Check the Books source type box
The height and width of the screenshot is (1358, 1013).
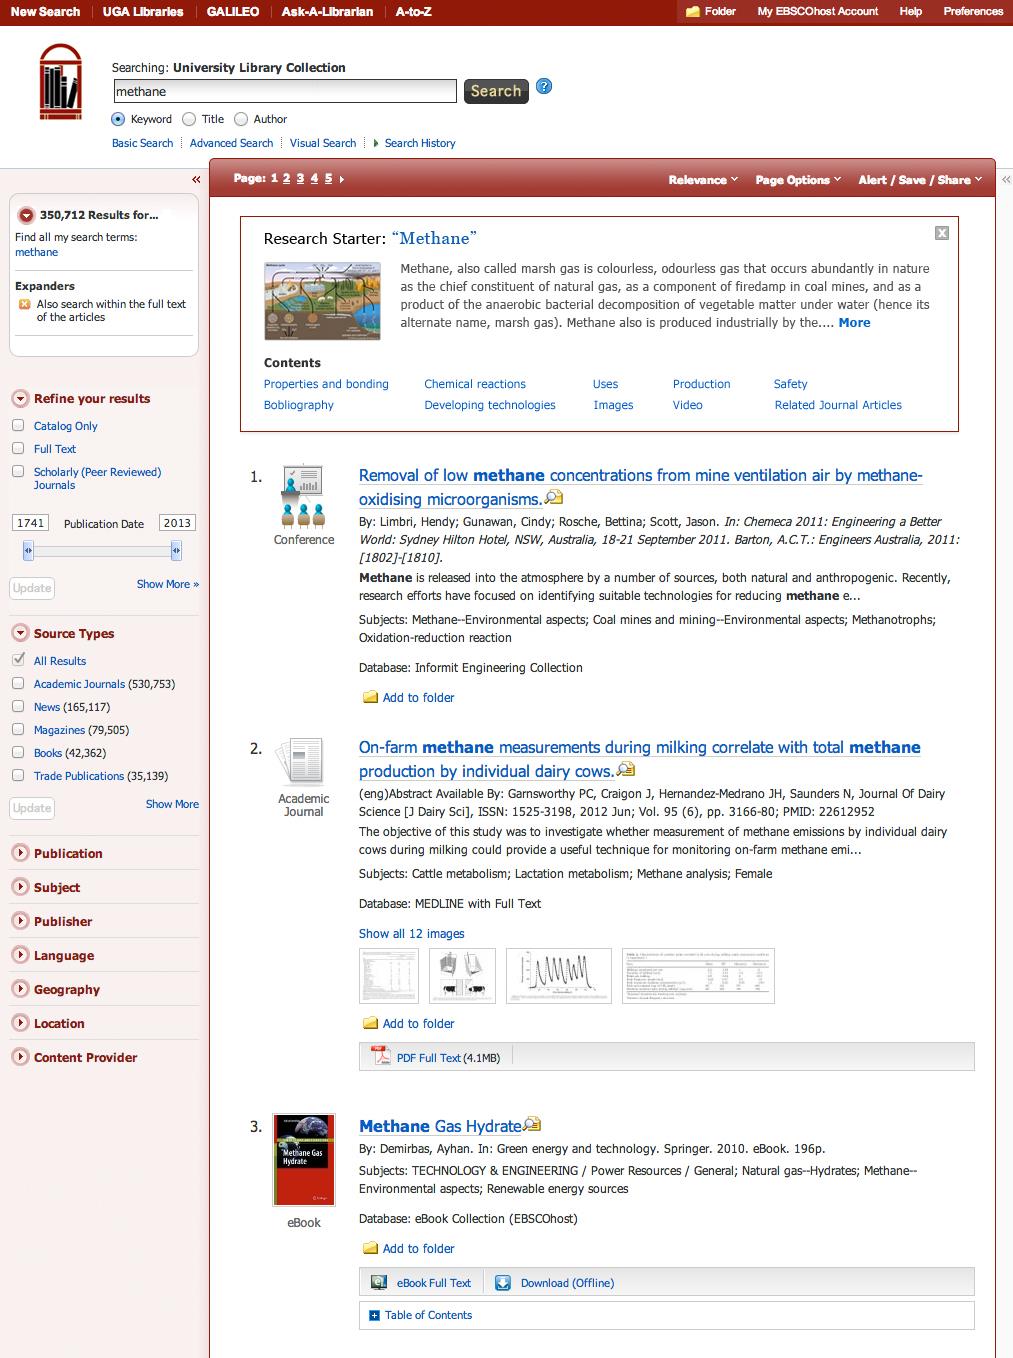[x=18, y=753]
